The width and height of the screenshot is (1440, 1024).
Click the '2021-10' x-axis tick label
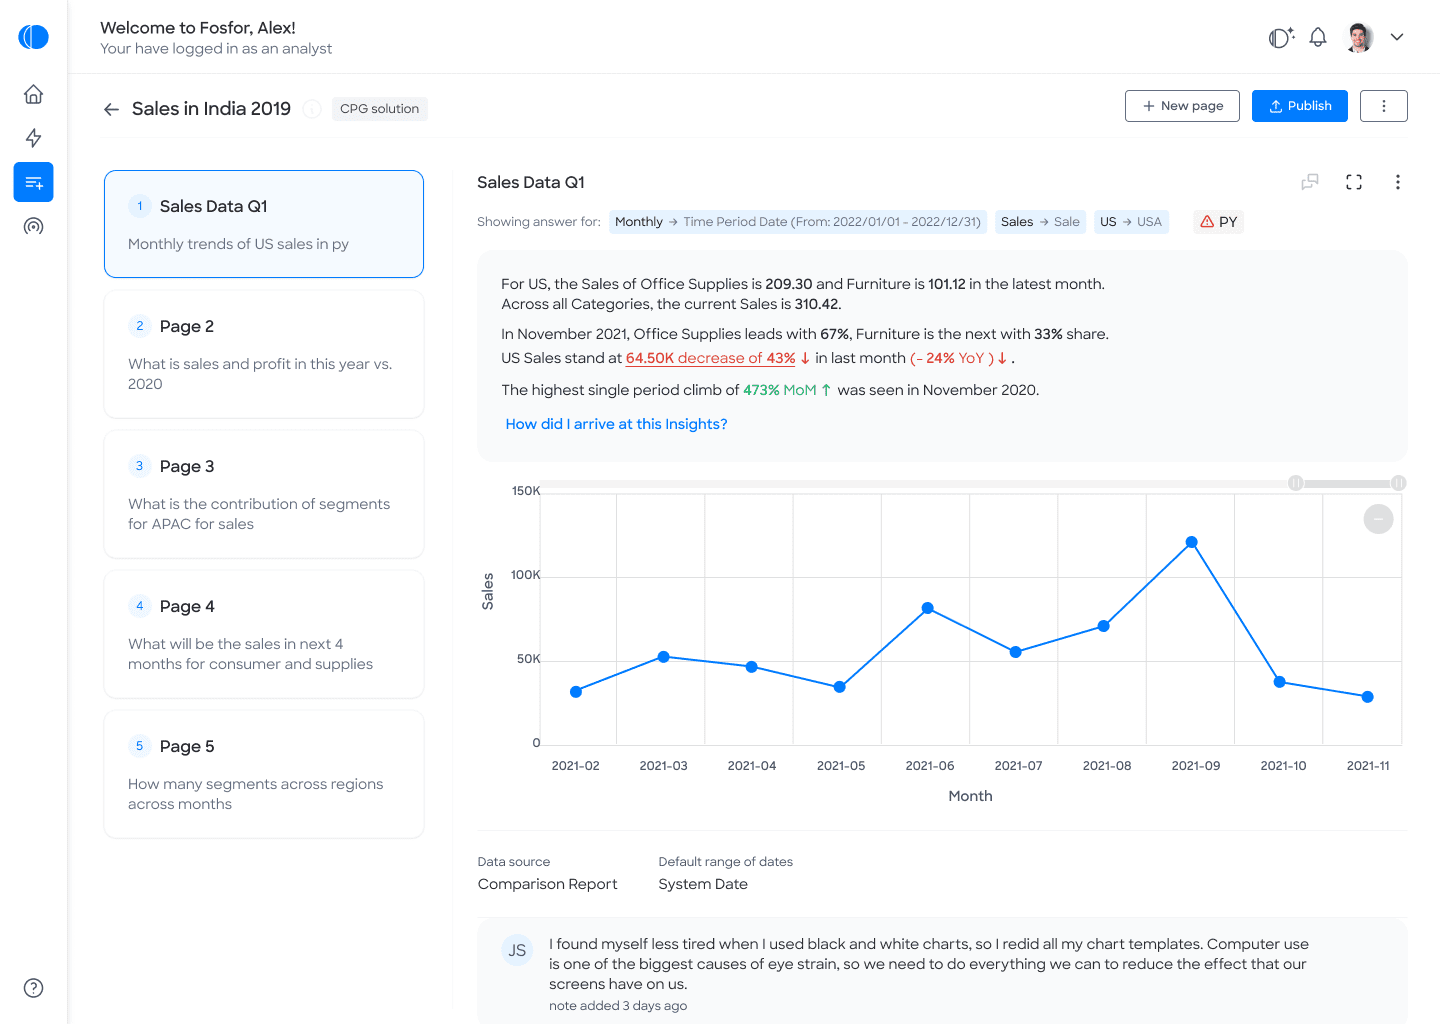click(x=1283, y=766)
